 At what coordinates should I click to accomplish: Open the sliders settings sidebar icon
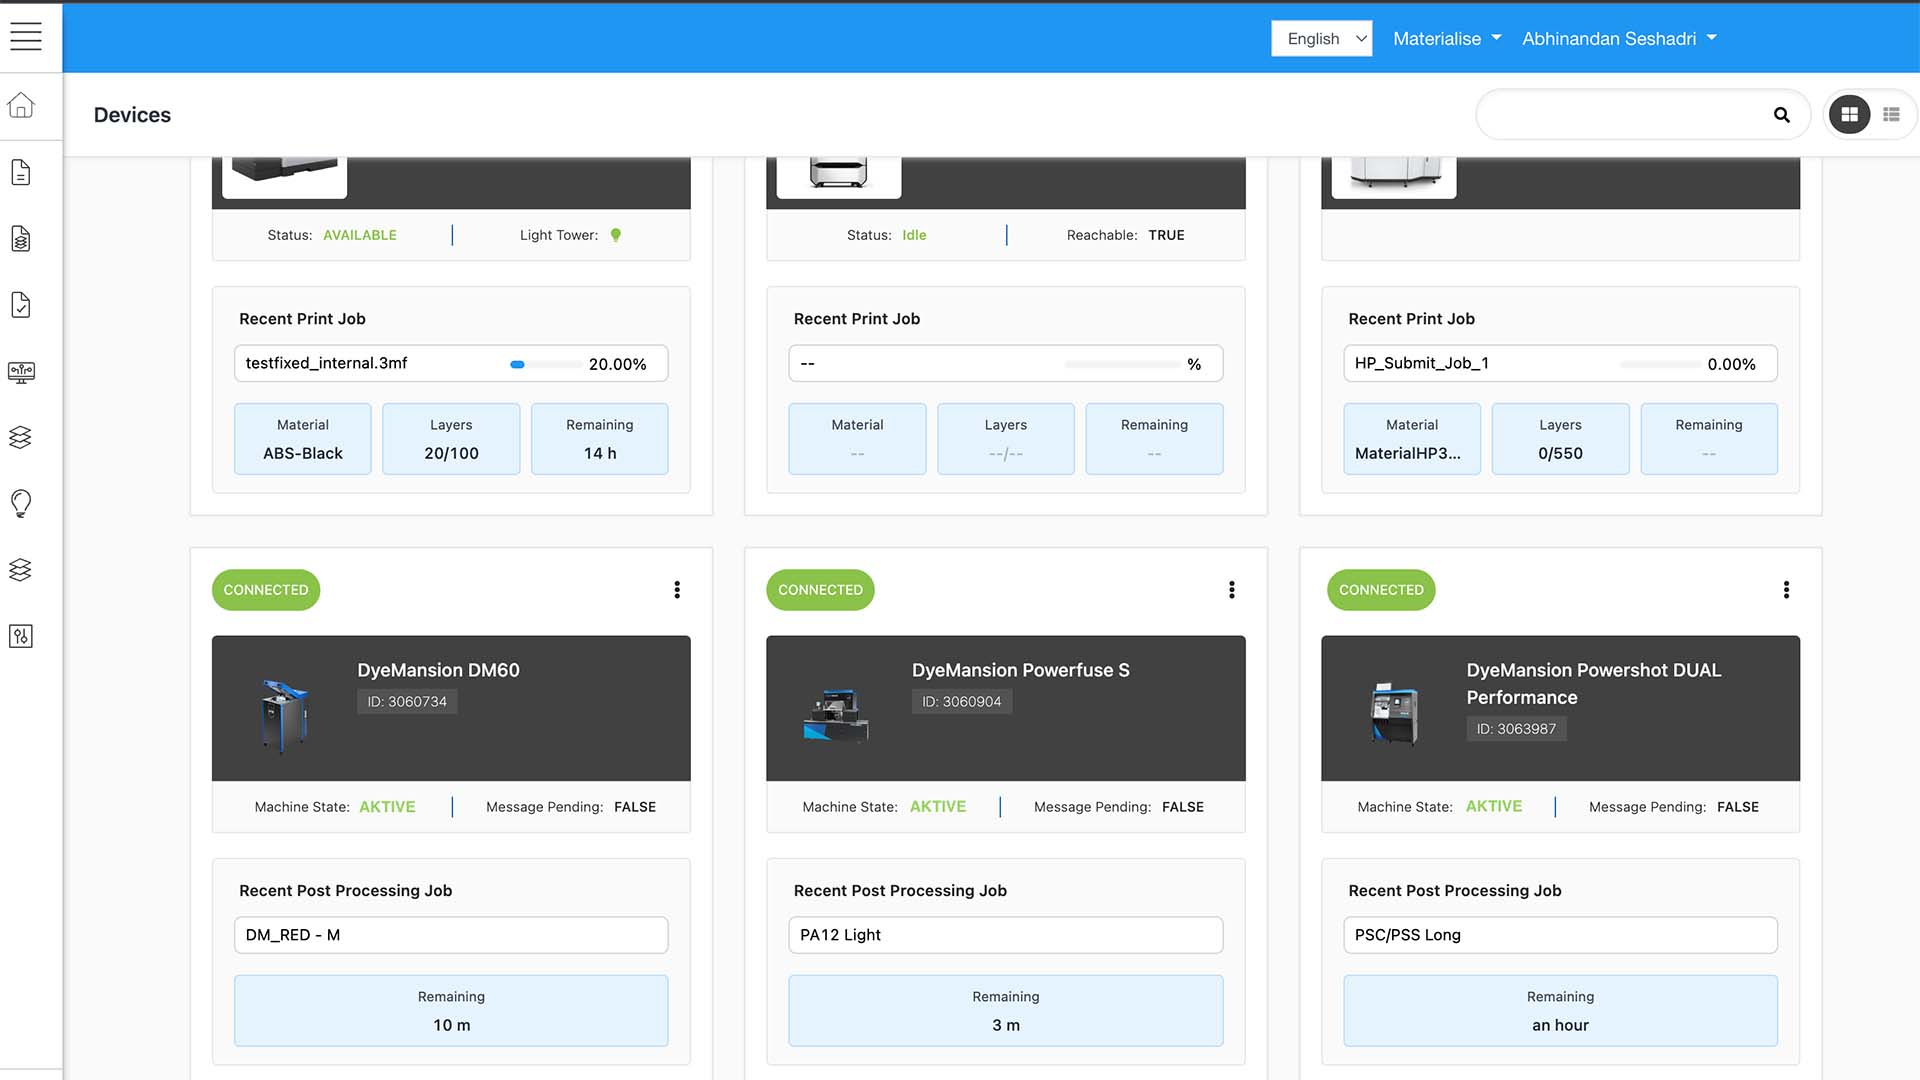click(21, 636)
